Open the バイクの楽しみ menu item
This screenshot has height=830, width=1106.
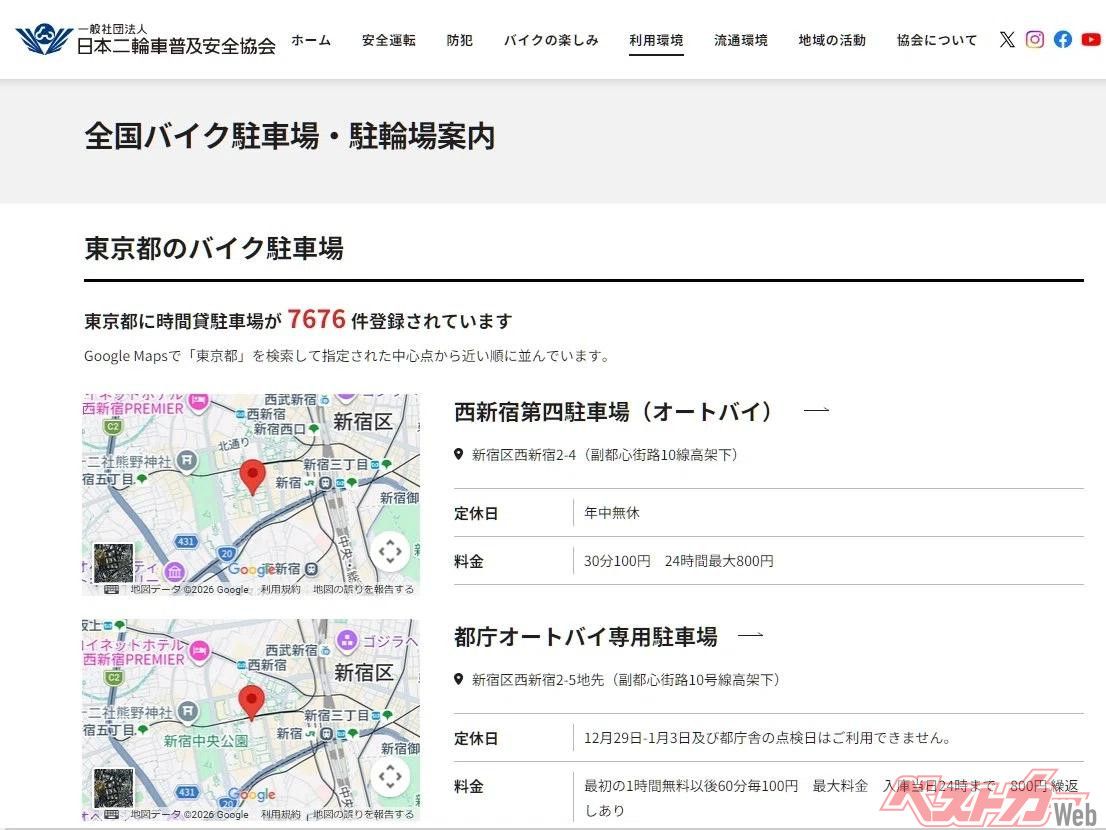click(551, 41)
